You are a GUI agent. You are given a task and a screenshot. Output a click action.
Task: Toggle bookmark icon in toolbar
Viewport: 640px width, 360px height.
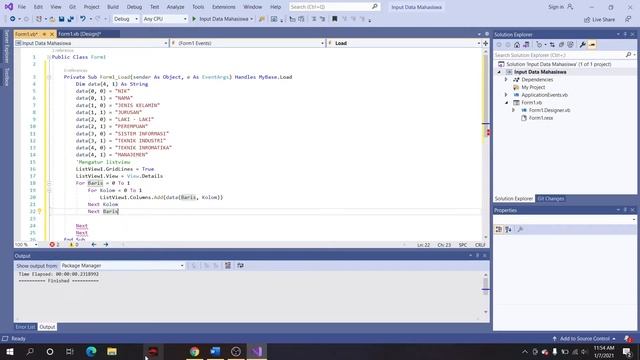(335, 19)
